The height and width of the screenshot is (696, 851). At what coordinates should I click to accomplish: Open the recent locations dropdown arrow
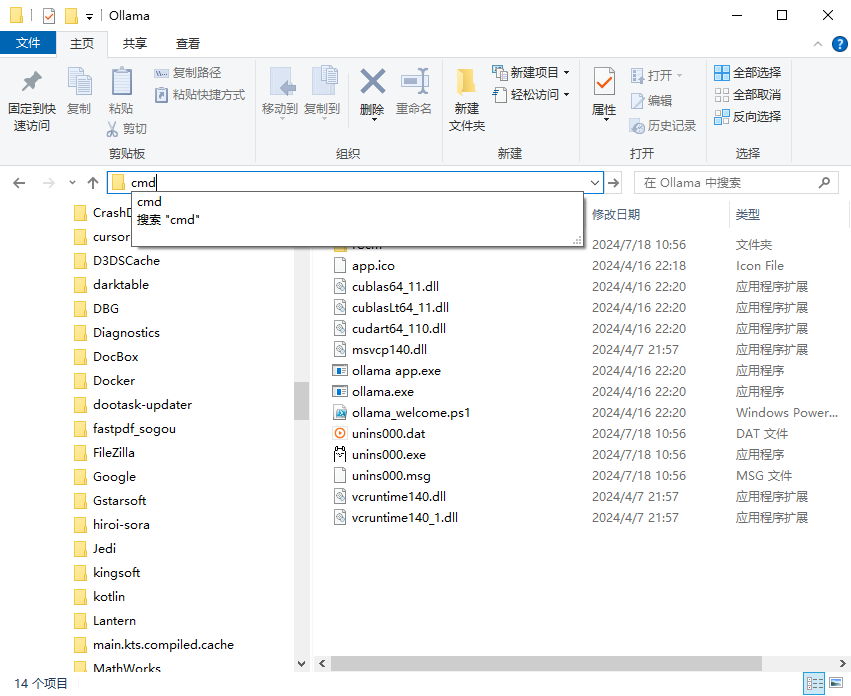tap(72, 183)
